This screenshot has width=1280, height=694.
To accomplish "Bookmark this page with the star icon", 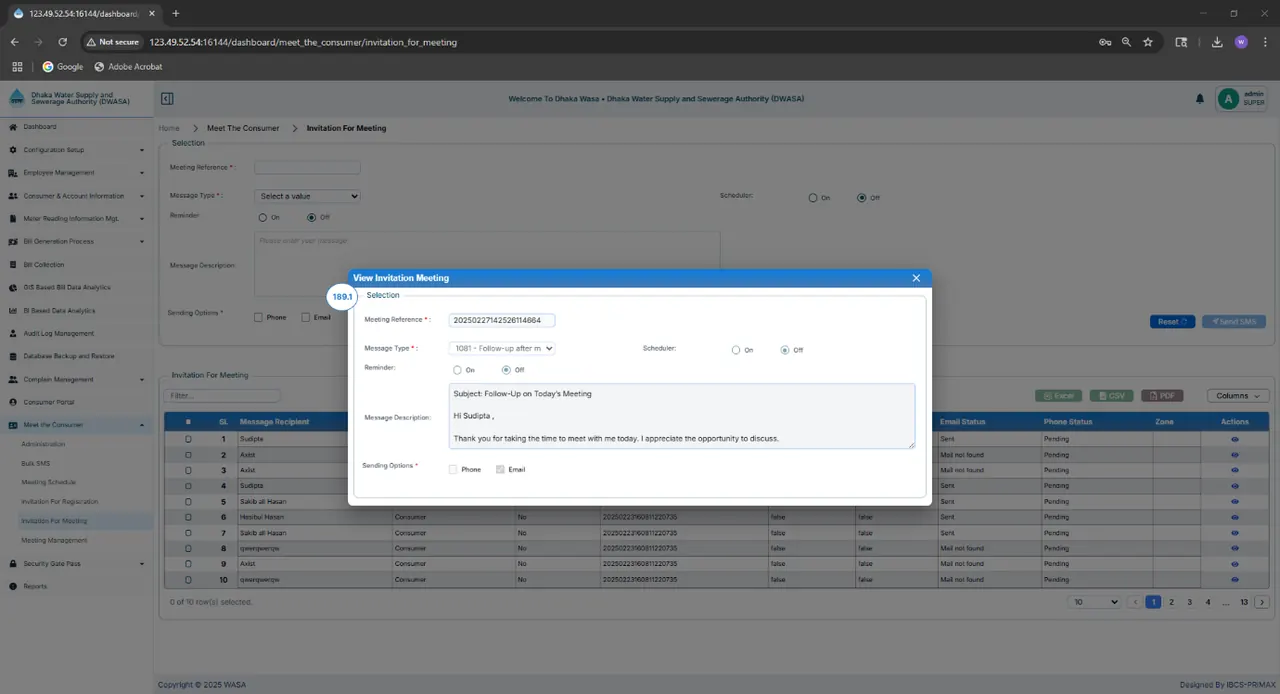I will [1148, 42].
